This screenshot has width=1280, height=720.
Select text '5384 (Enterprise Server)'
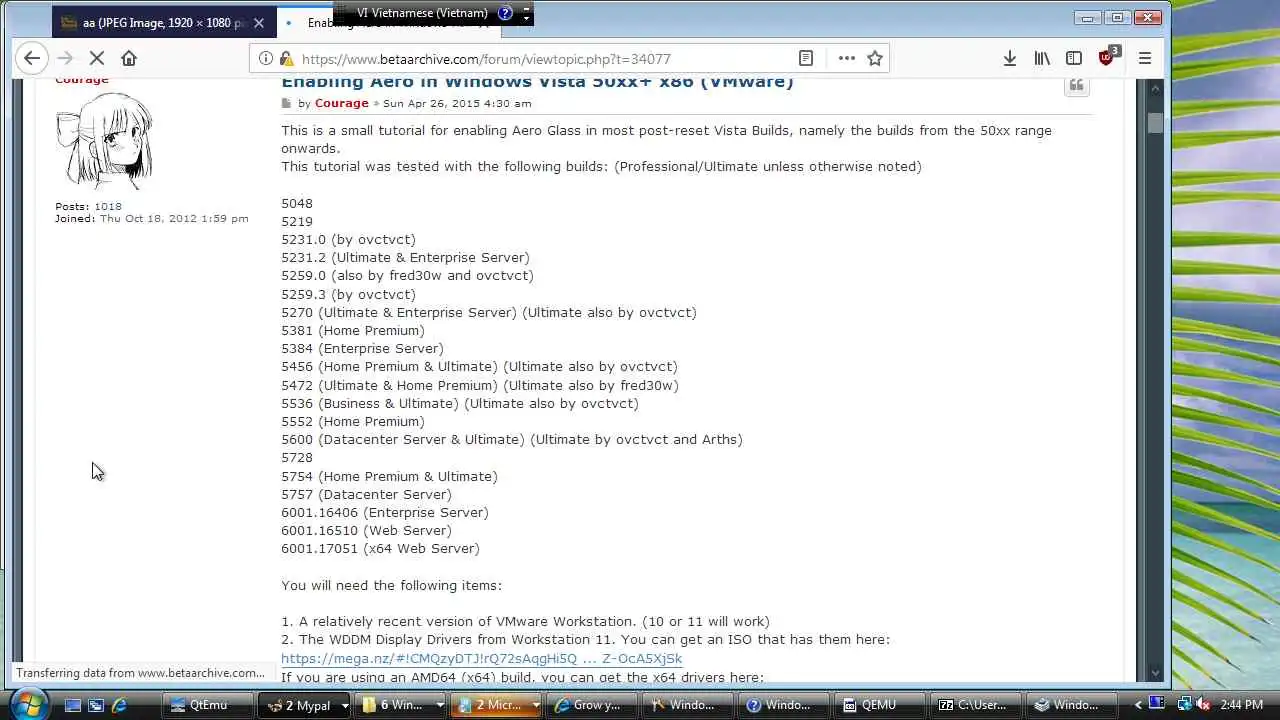tap(362, 348)
